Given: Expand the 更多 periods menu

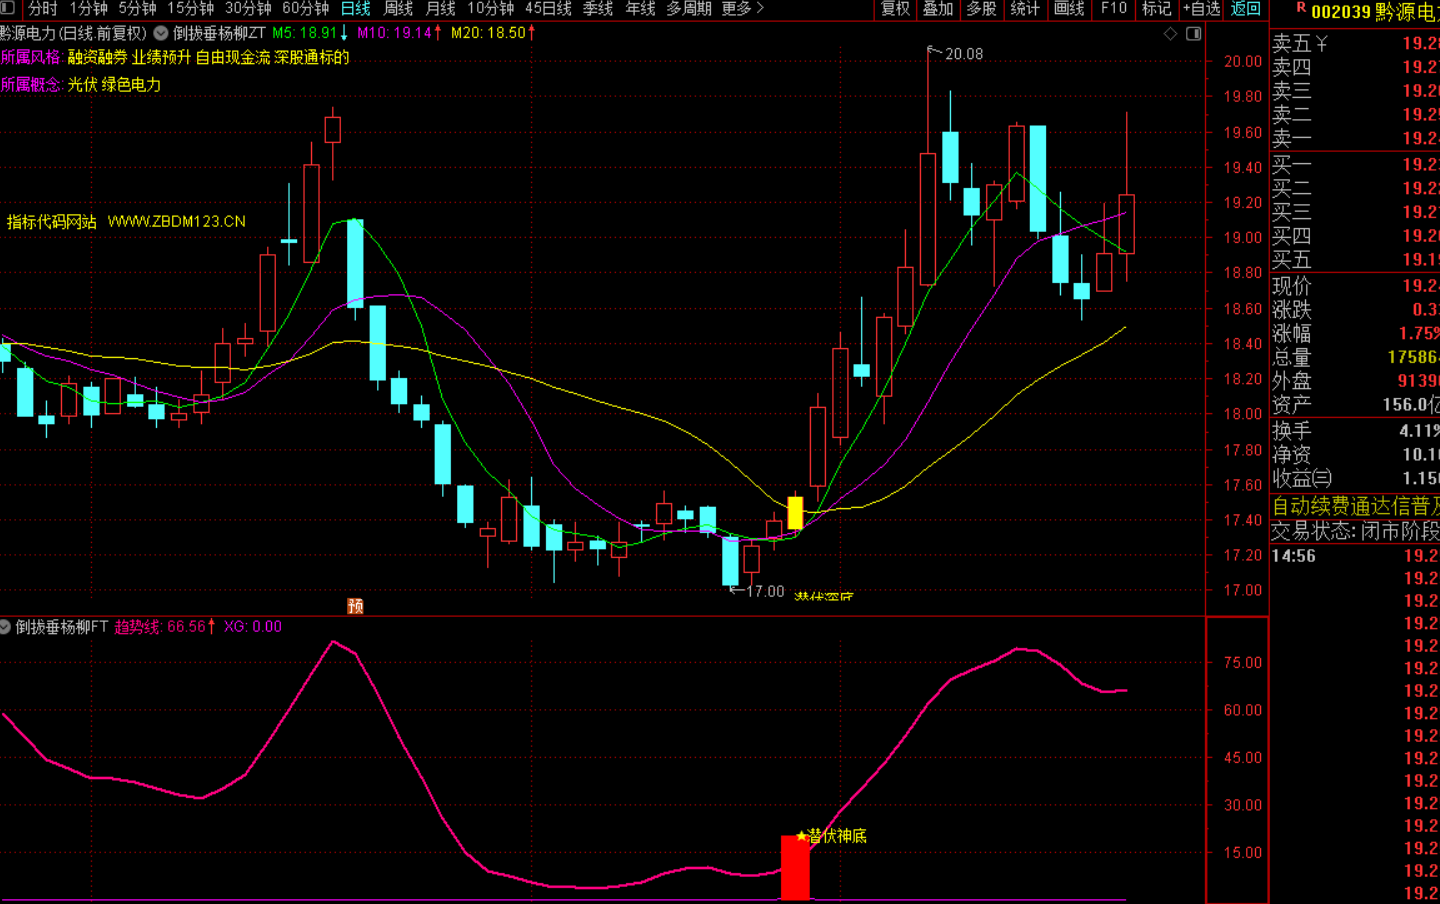Looking at the screenshot, I should pos(742,9).
